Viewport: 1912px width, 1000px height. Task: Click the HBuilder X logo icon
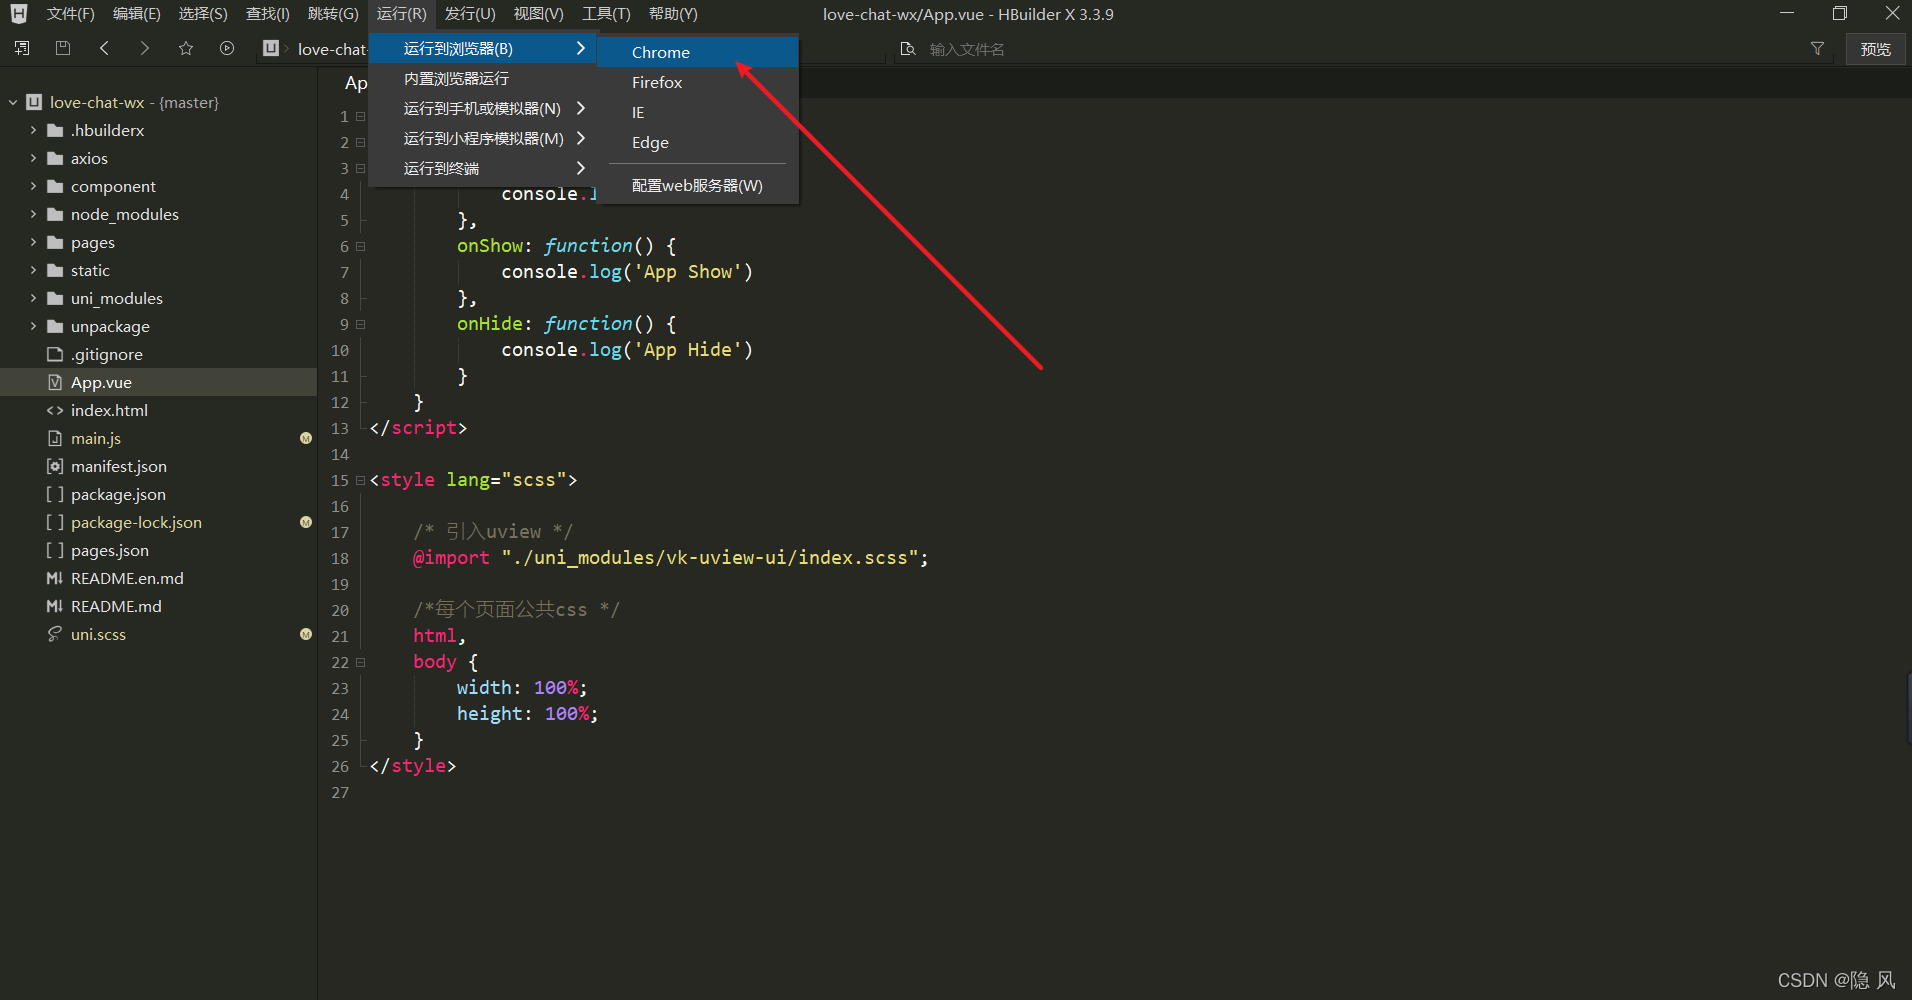tap(18, 14)
